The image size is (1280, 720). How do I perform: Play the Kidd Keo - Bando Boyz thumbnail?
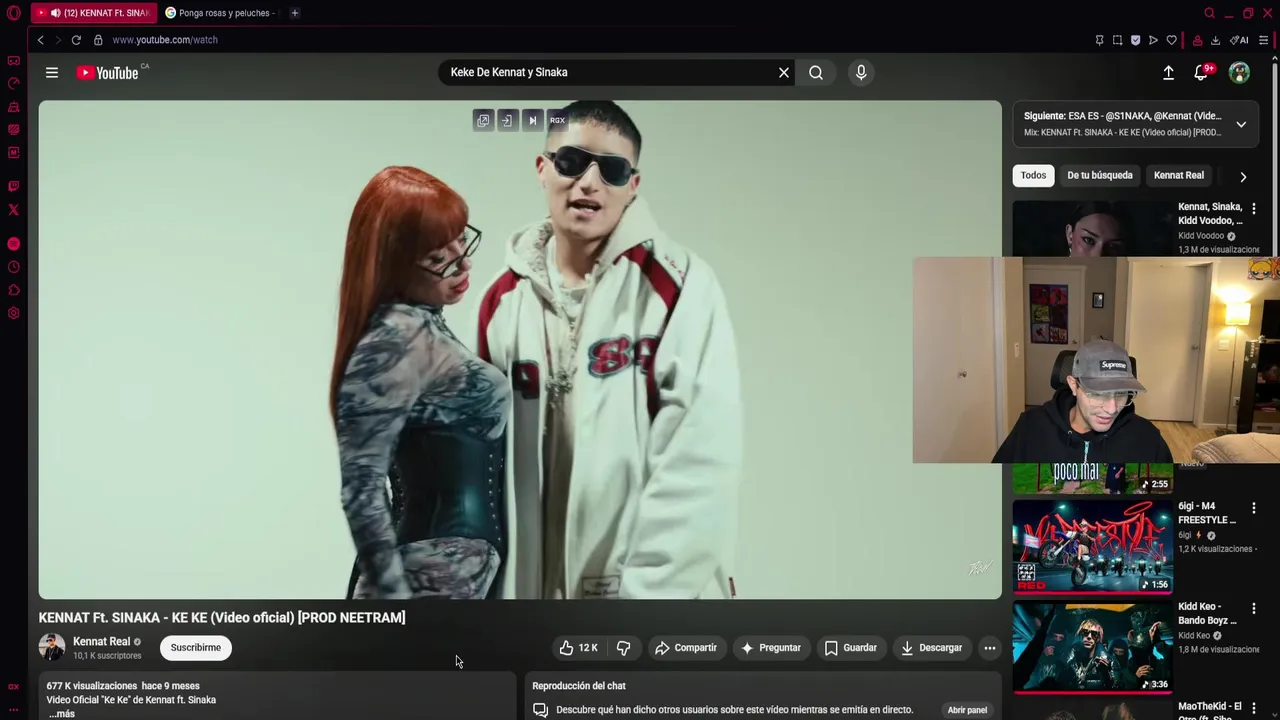[1092, 647]
